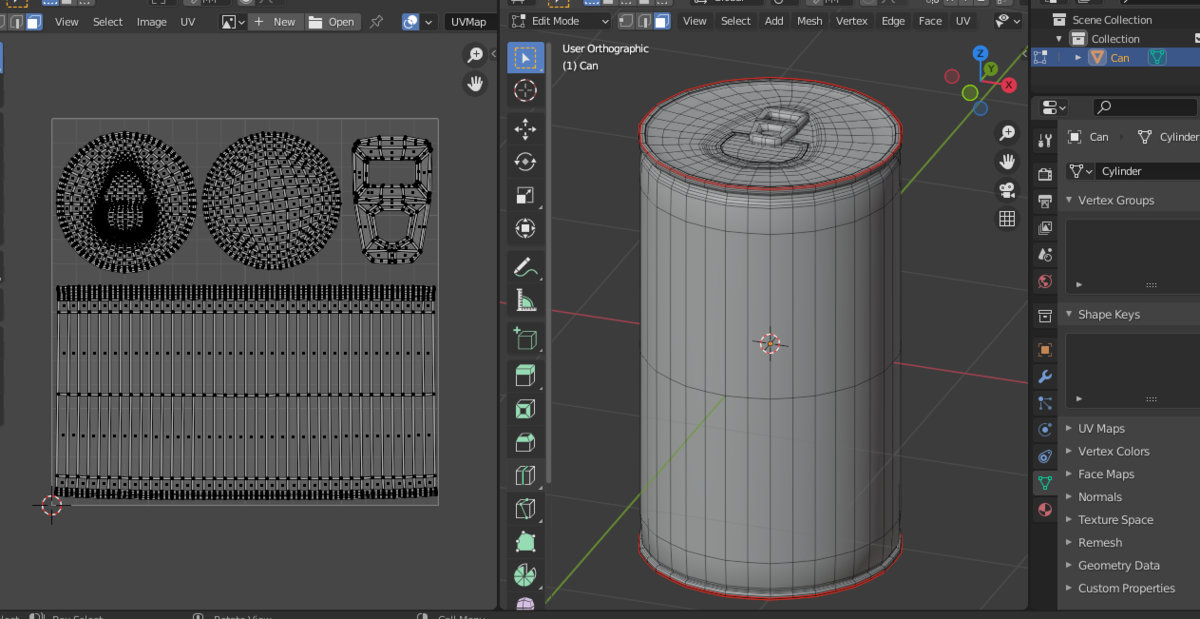This screenshot has width=1200, height=619.
Task: Toggle camera view in the 3D viewport
Action: pos(1007,190)
